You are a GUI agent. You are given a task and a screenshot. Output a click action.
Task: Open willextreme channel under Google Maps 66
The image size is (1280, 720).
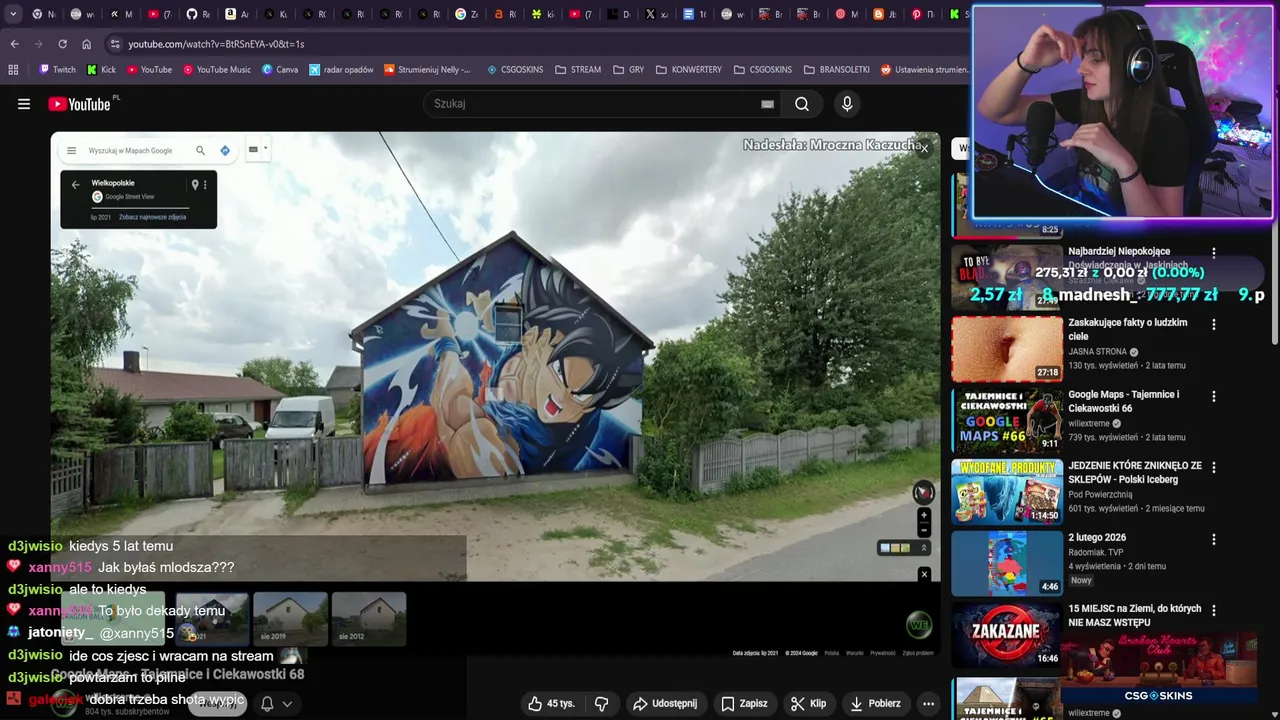click(1089, 423)
